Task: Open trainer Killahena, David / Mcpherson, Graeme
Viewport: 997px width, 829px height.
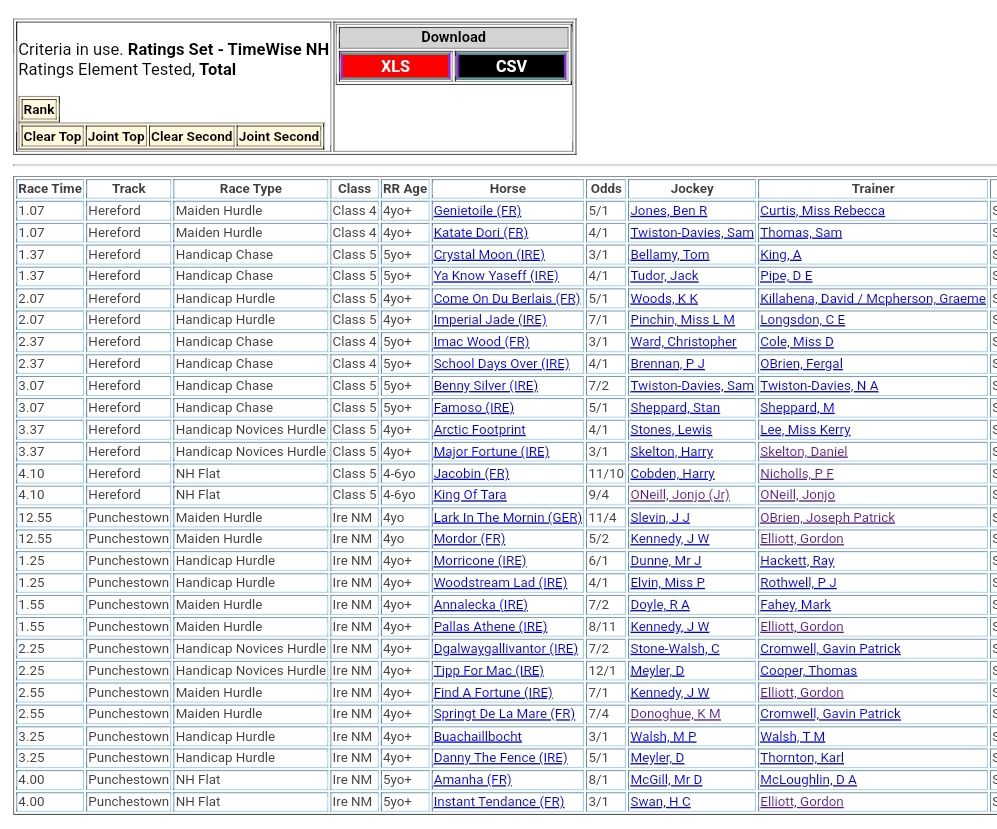Action: tap(872, 299)
